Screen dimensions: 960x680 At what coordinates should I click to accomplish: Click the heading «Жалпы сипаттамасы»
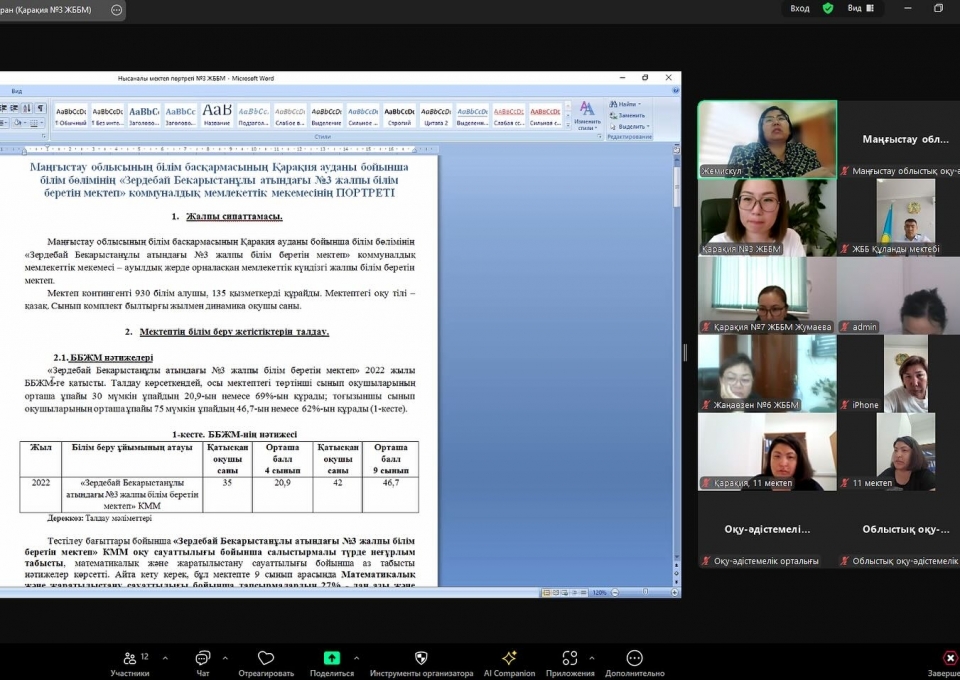[234, 216]
